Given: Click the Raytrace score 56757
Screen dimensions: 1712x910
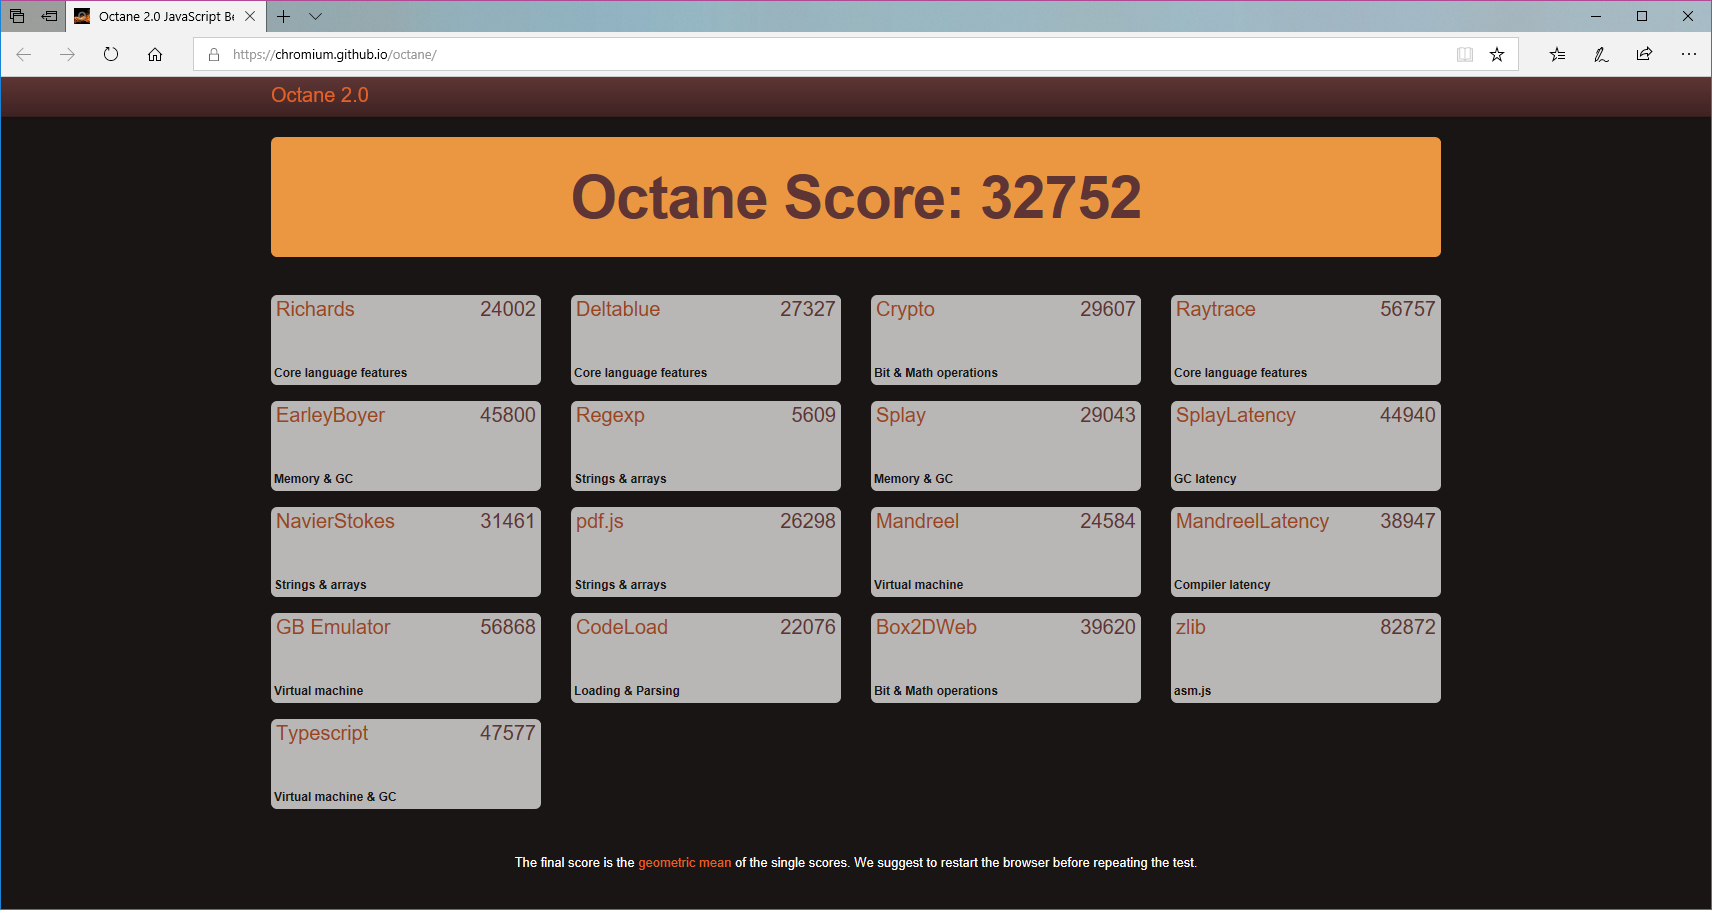Looking at the screenshot, I should pos(1408,309).
